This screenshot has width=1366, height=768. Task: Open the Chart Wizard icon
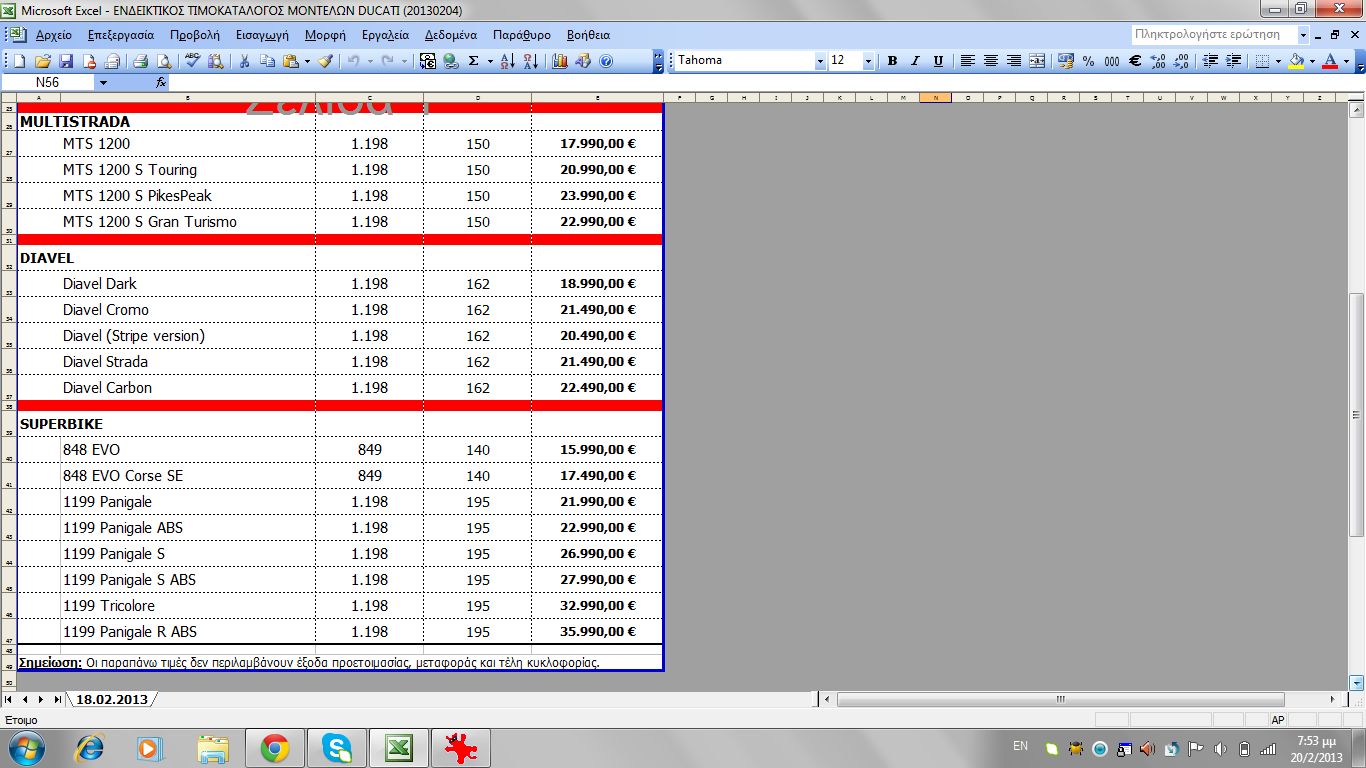pyautogui.click(x=560, y=61)
